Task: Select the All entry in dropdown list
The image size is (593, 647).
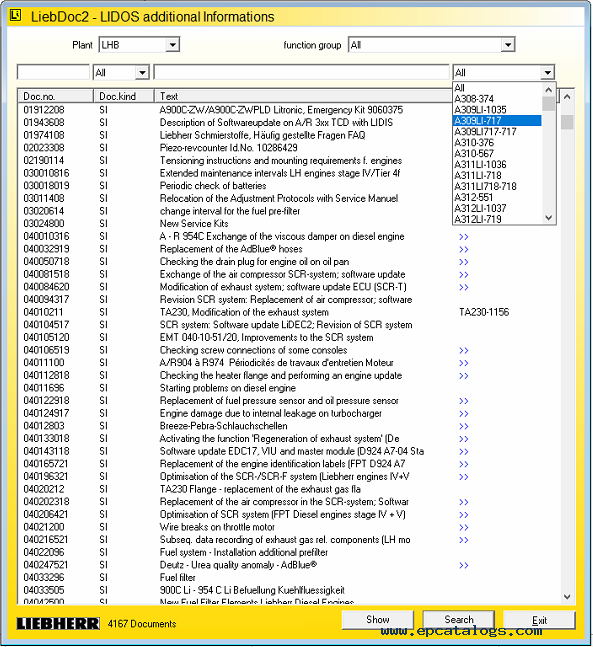Action: coord(497,88)
